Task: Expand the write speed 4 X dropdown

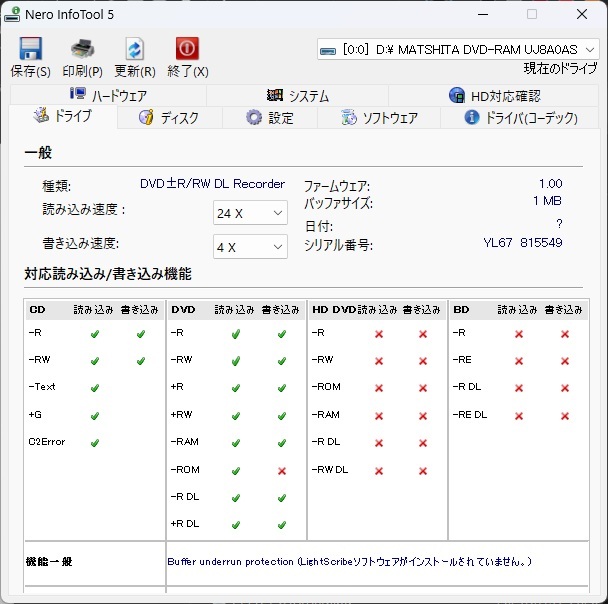Action: pos(250,247)
